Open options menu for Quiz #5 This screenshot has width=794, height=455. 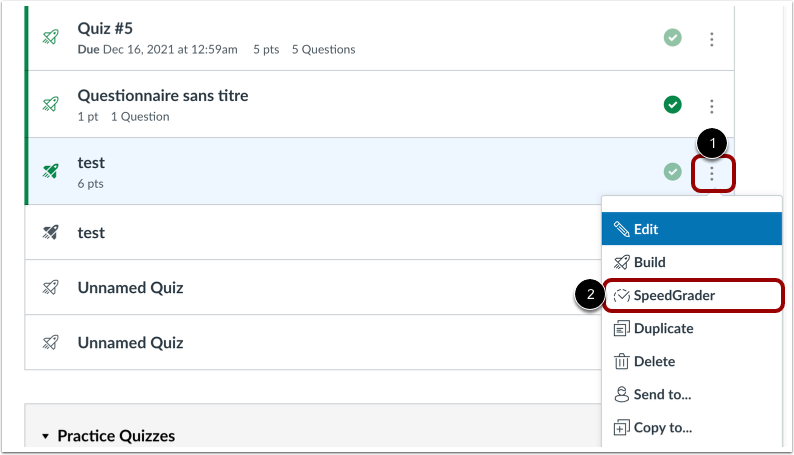tap(712, 39)
